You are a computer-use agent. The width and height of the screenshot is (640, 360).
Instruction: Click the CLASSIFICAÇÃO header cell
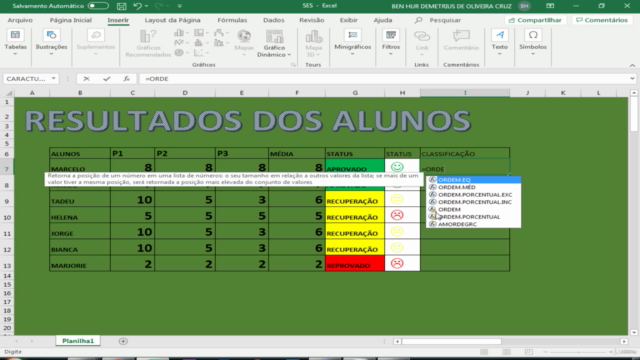465,153
